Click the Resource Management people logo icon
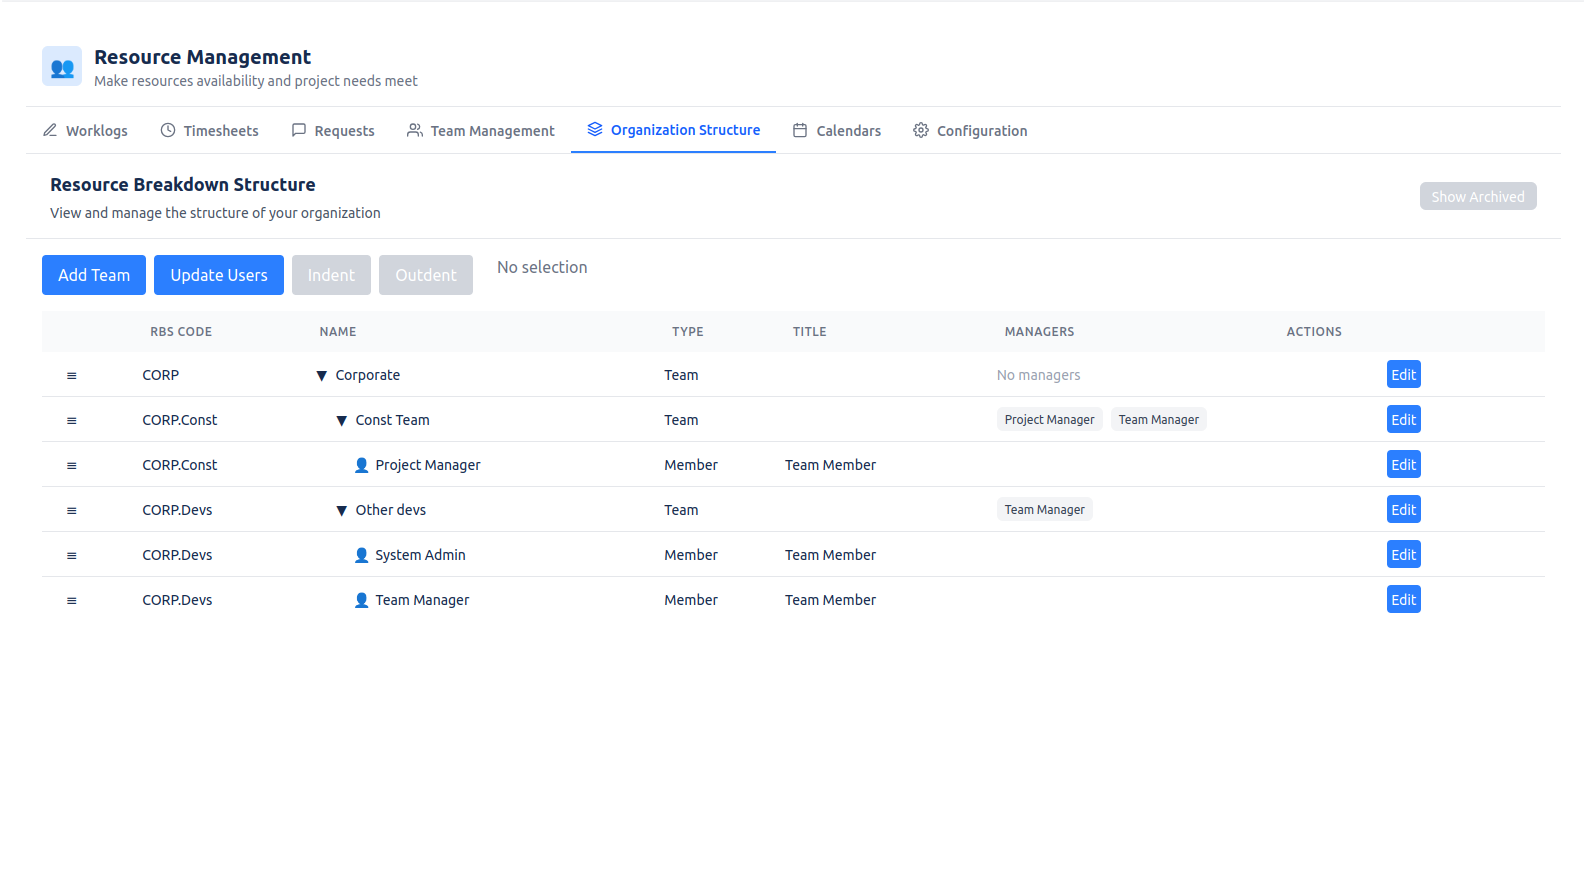 pyautogui.click(x=62, y=67)
